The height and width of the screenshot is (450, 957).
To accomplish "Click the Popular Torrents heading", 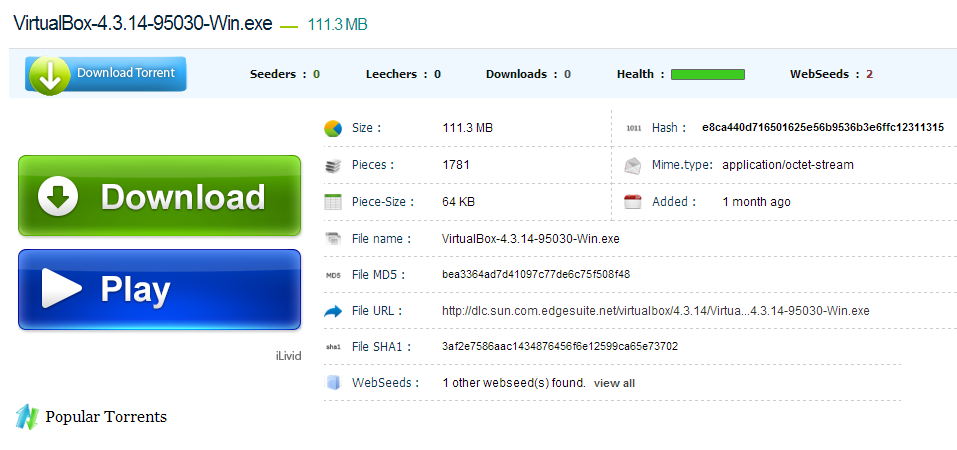I will 106,417.
